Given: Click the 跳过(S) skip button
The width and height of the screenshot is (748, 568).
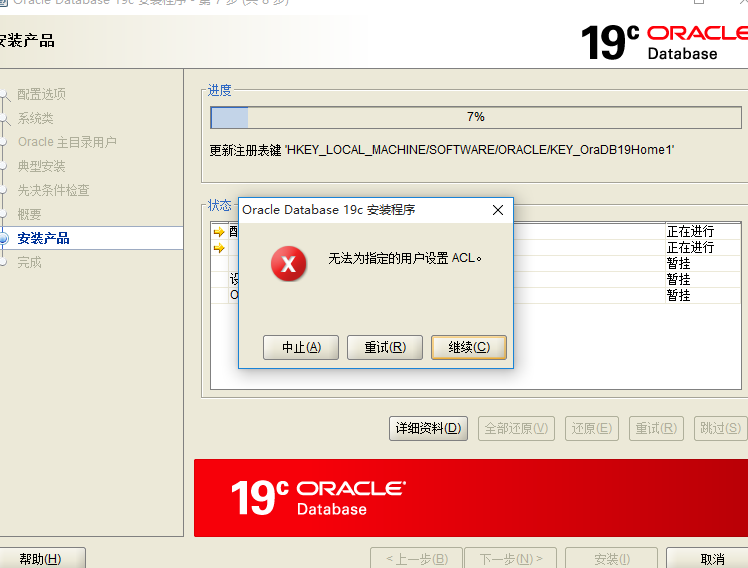Looking at the screenshot, I should pyautogui.click(x=720, y=428).
